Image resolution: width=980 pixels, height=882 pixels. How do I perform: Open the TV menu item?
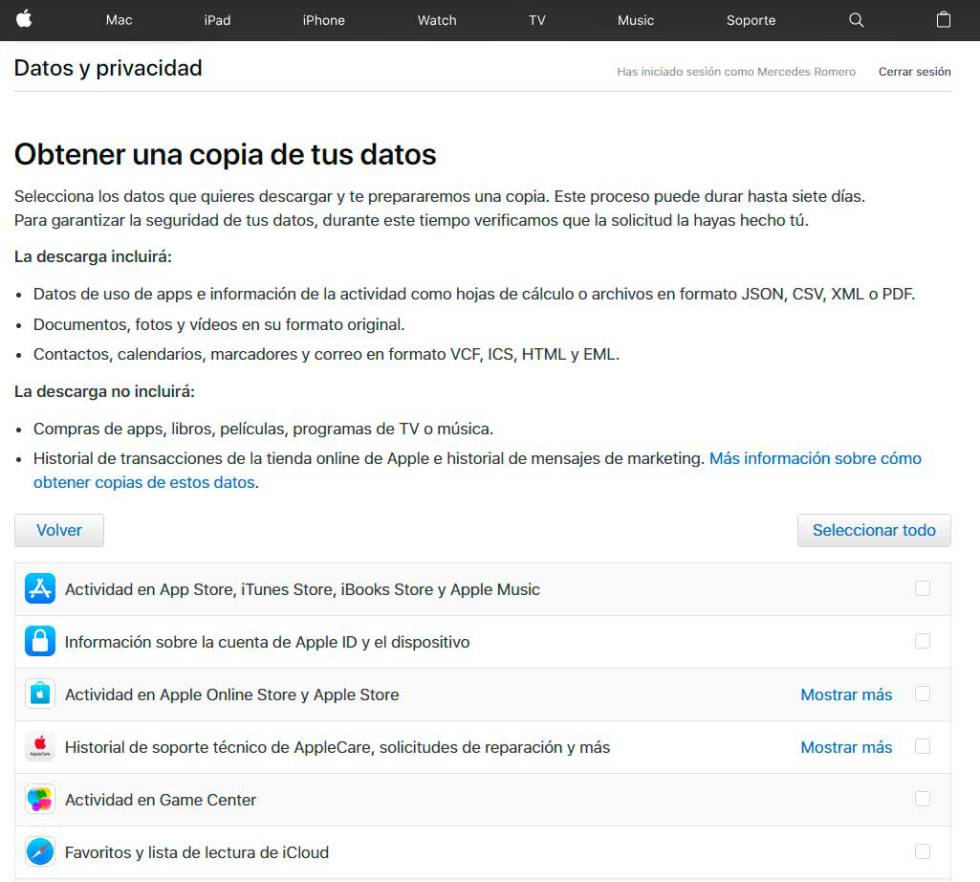click(537, 20)
